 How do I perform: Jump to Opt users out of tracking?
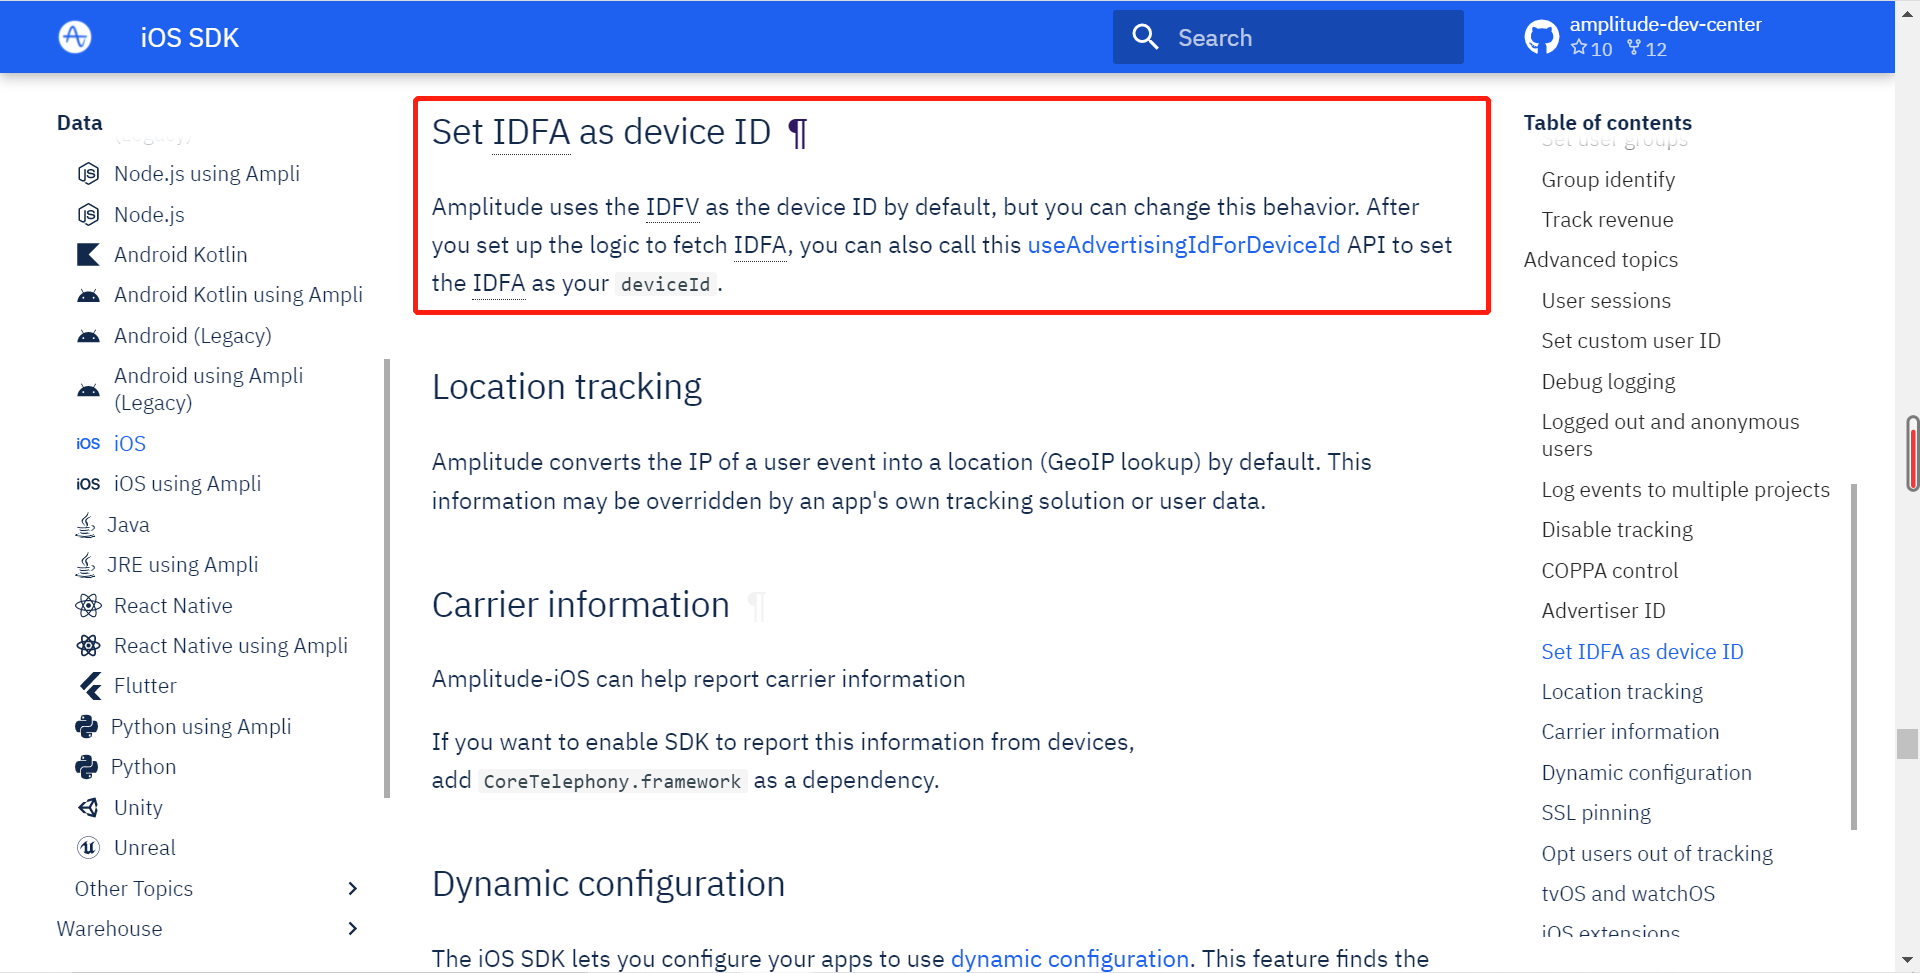(x=1657, y=854)
